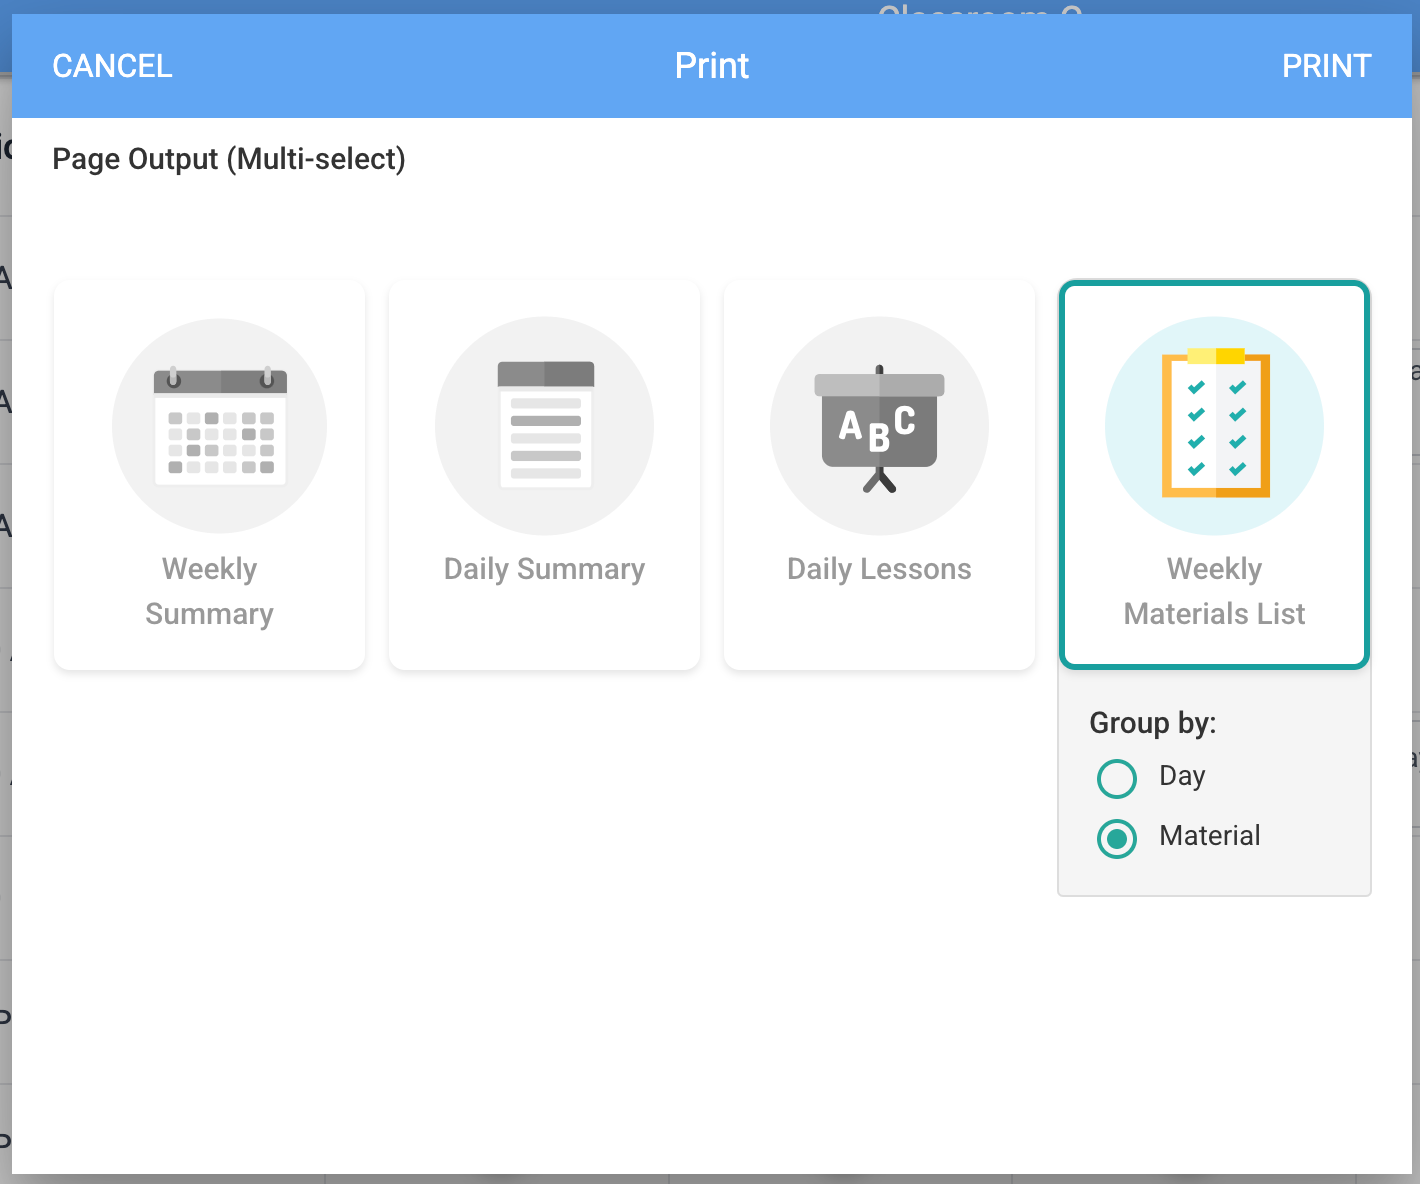Click the "Material" option text
The width and height of the screenshot is (1420, 1184).
coord(1209,836)
